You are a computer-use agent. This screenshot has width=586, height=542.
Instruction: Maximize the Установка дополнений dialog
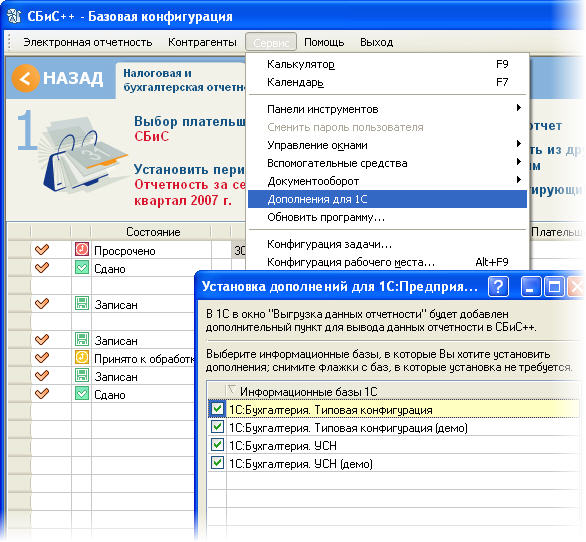[554, 287]
